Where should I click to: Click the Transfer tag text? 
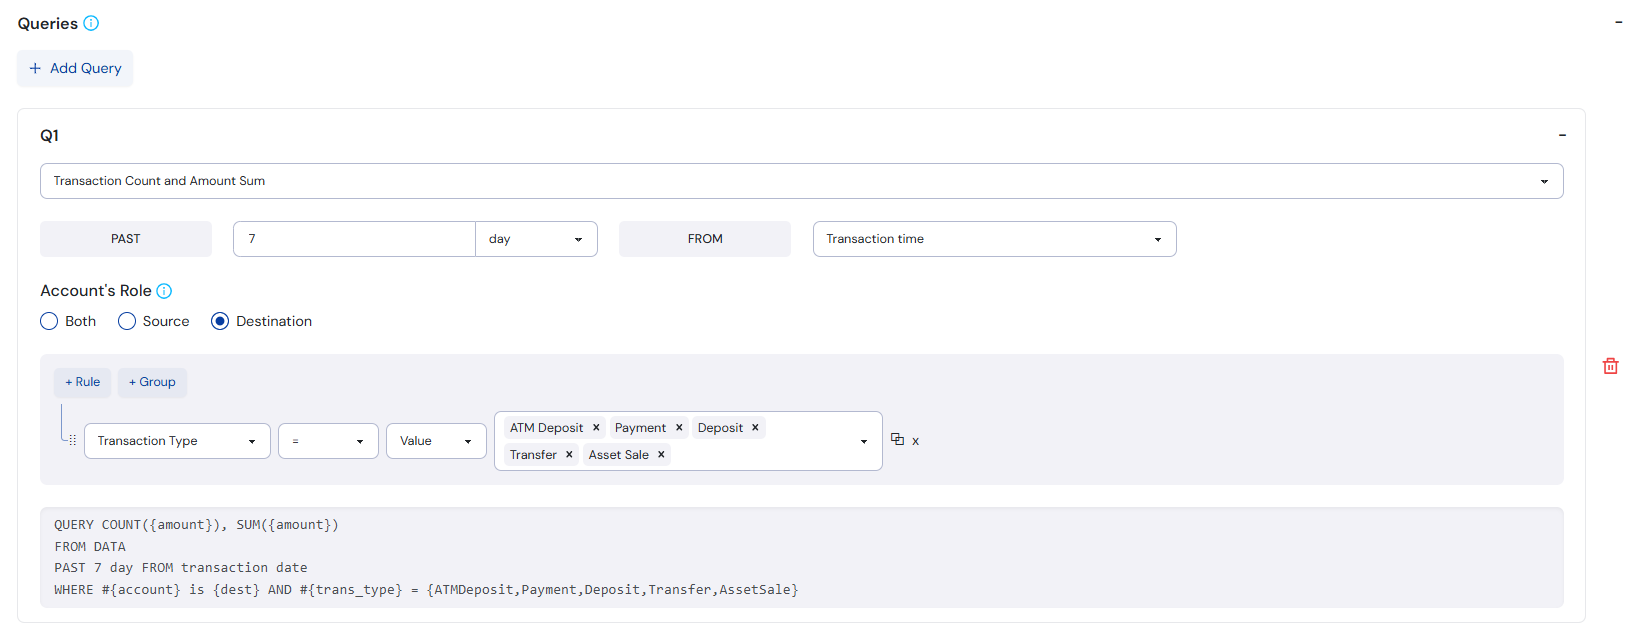pyautogui.click(x=533, y=455)
